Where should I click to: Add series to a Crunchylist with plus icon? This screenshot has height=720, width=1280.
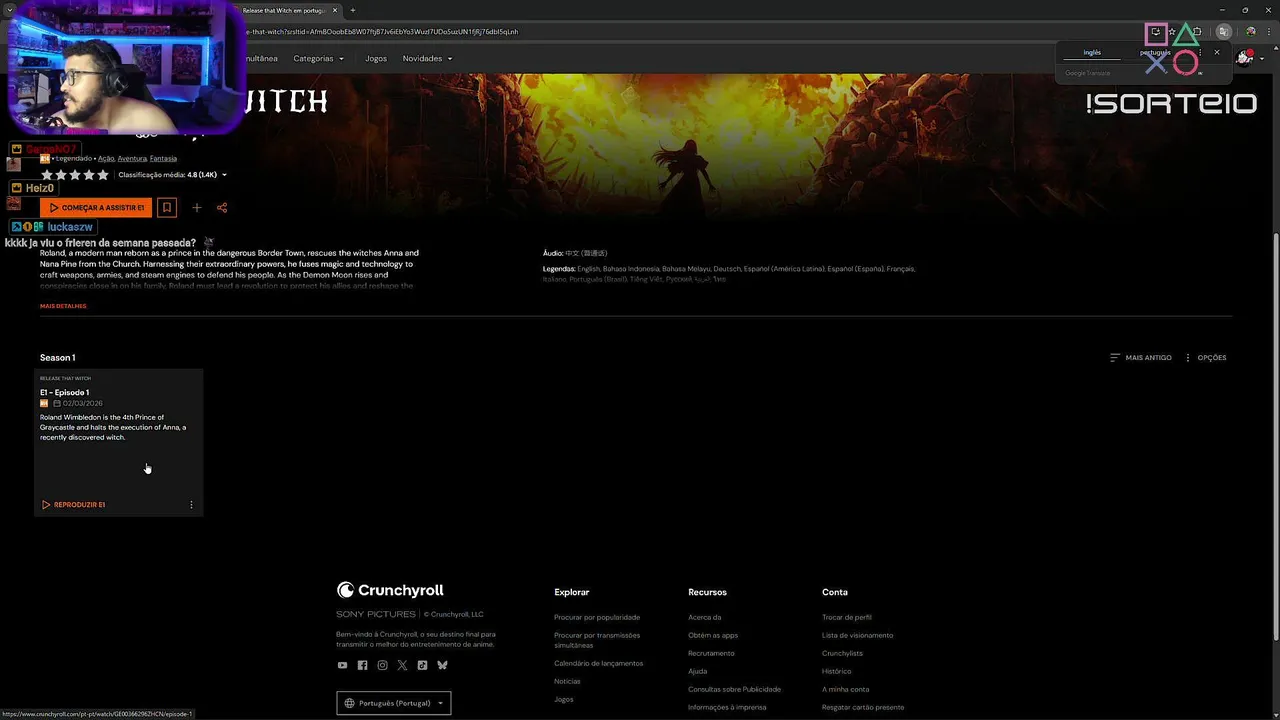pos(197,208)
